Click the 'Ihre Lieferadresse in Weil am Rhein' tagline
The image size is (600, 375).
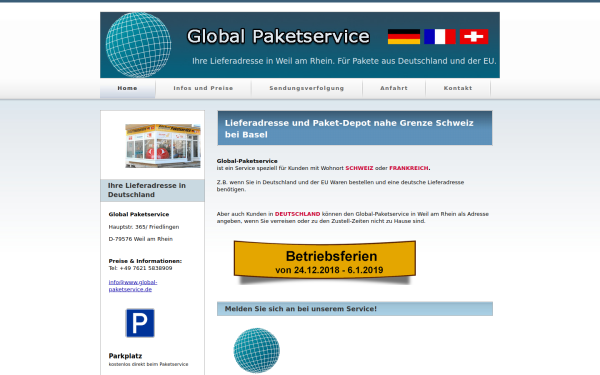(344, 61)
